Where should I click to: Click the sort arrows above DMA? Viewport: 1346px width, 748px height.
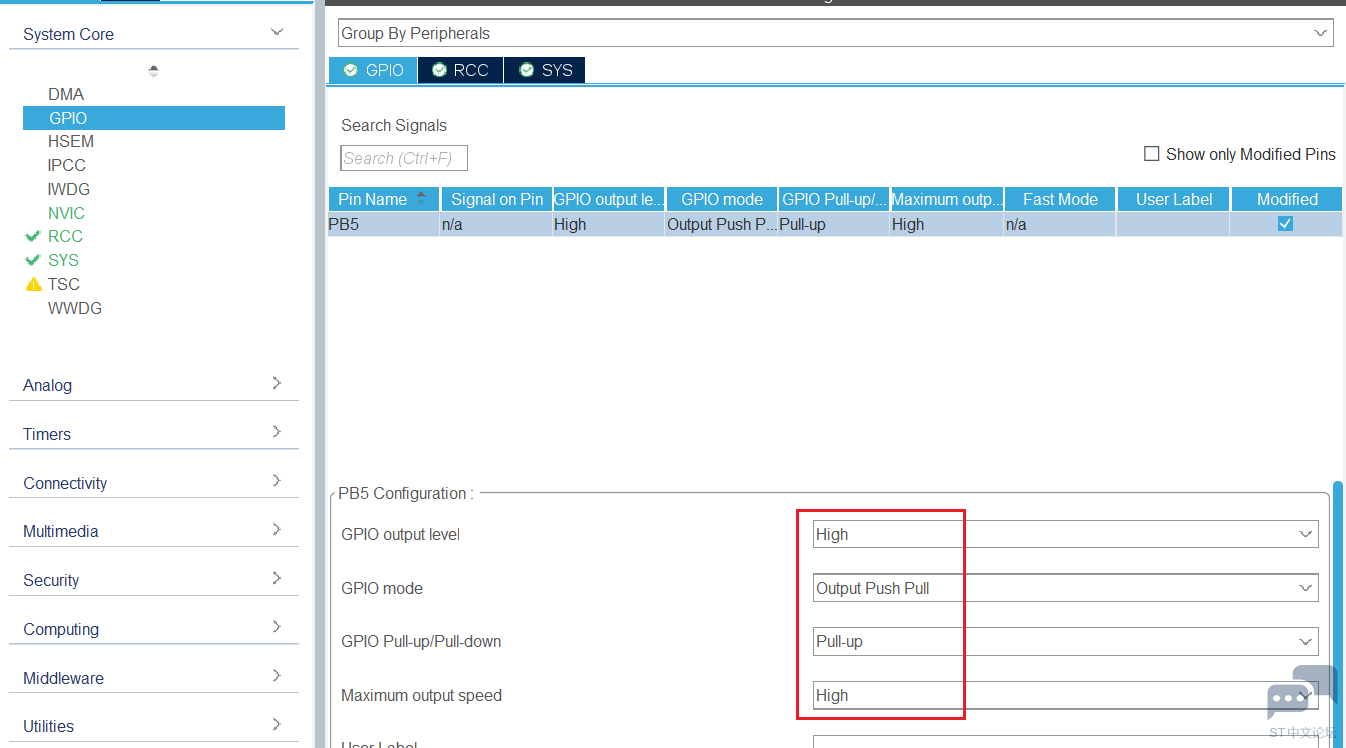(153, 71)
